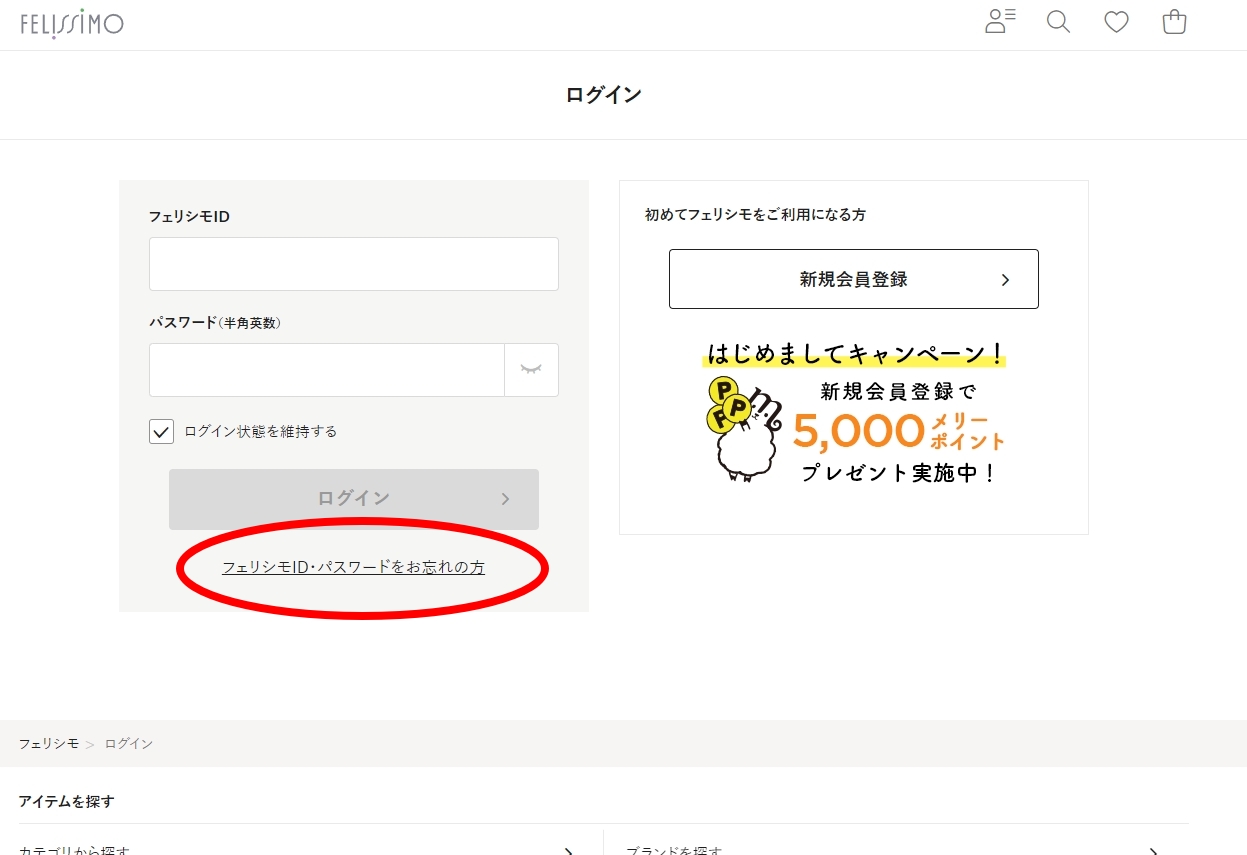Go to フェリシモ breadcrumb link

click(48, 744)
